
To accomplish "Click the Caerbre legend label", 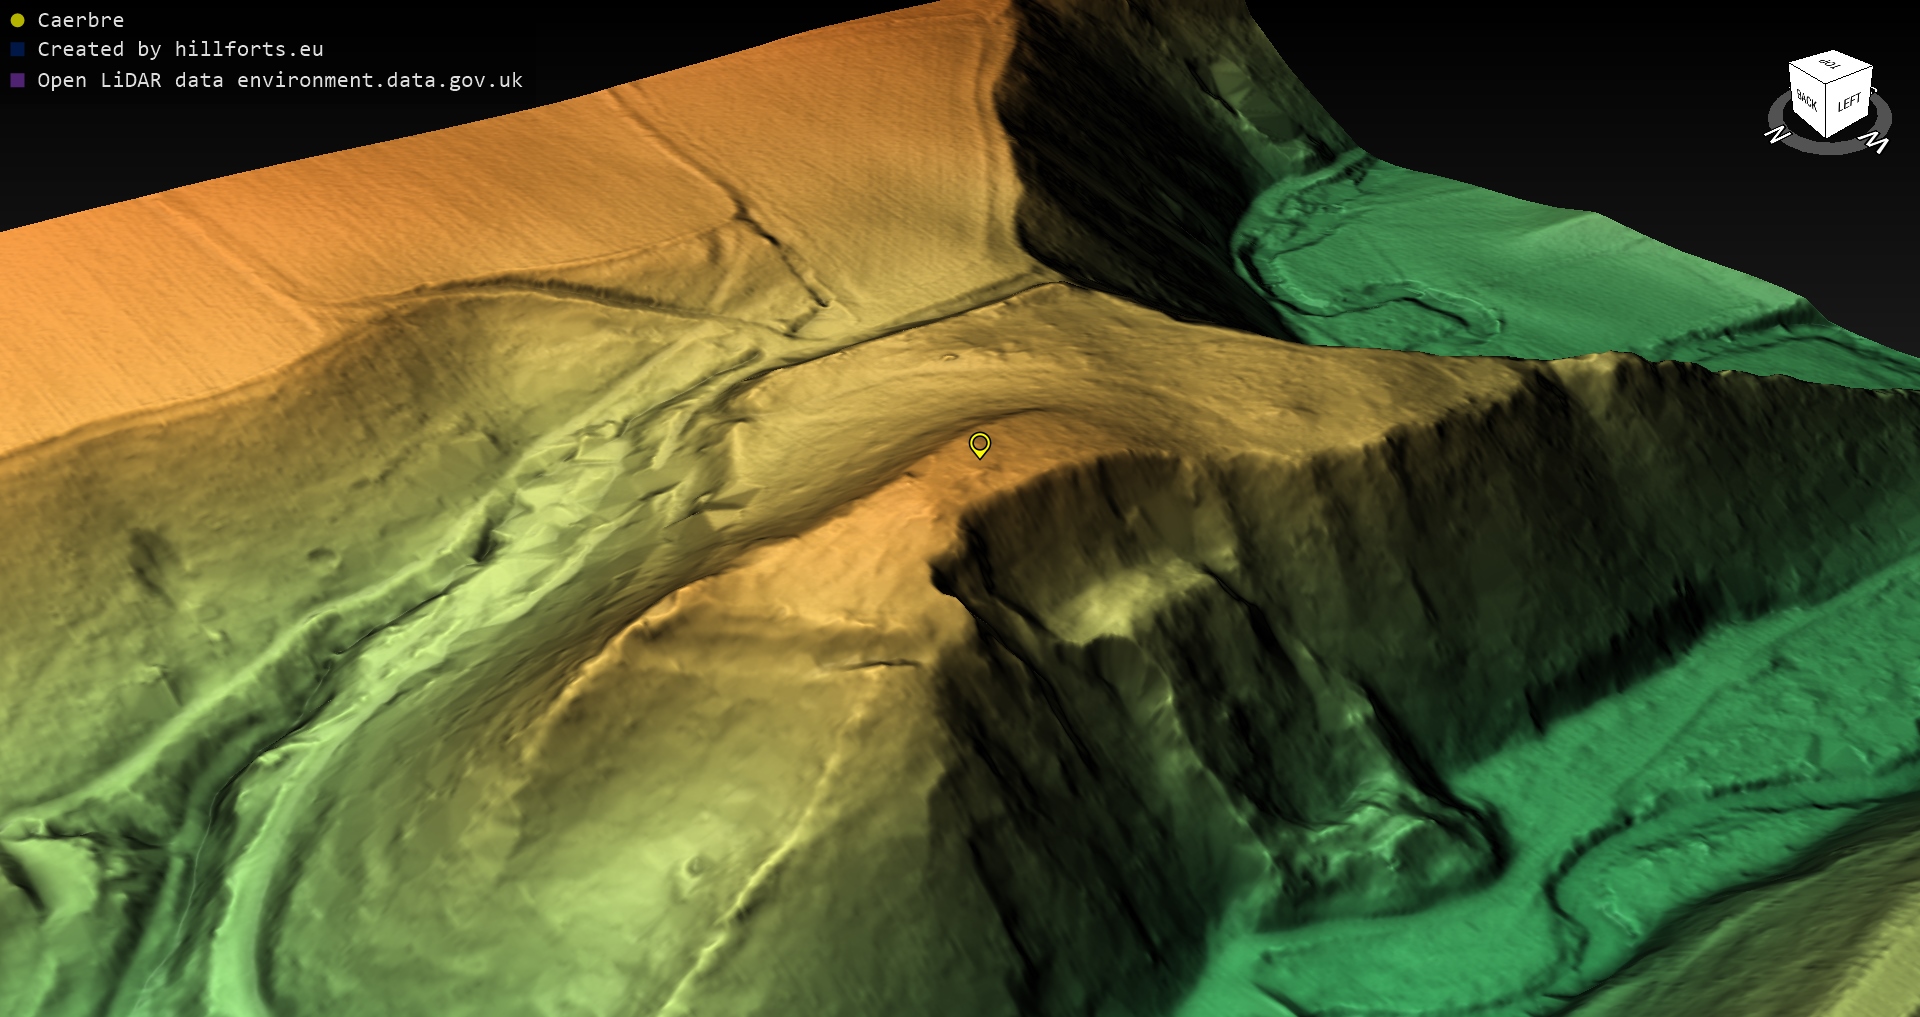I will coord(81,20).
